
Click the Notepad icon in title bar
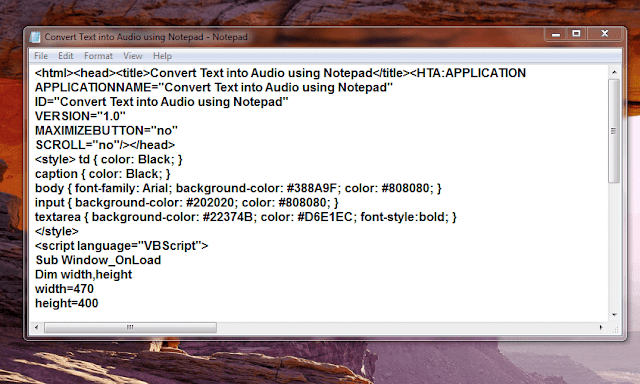35,37
